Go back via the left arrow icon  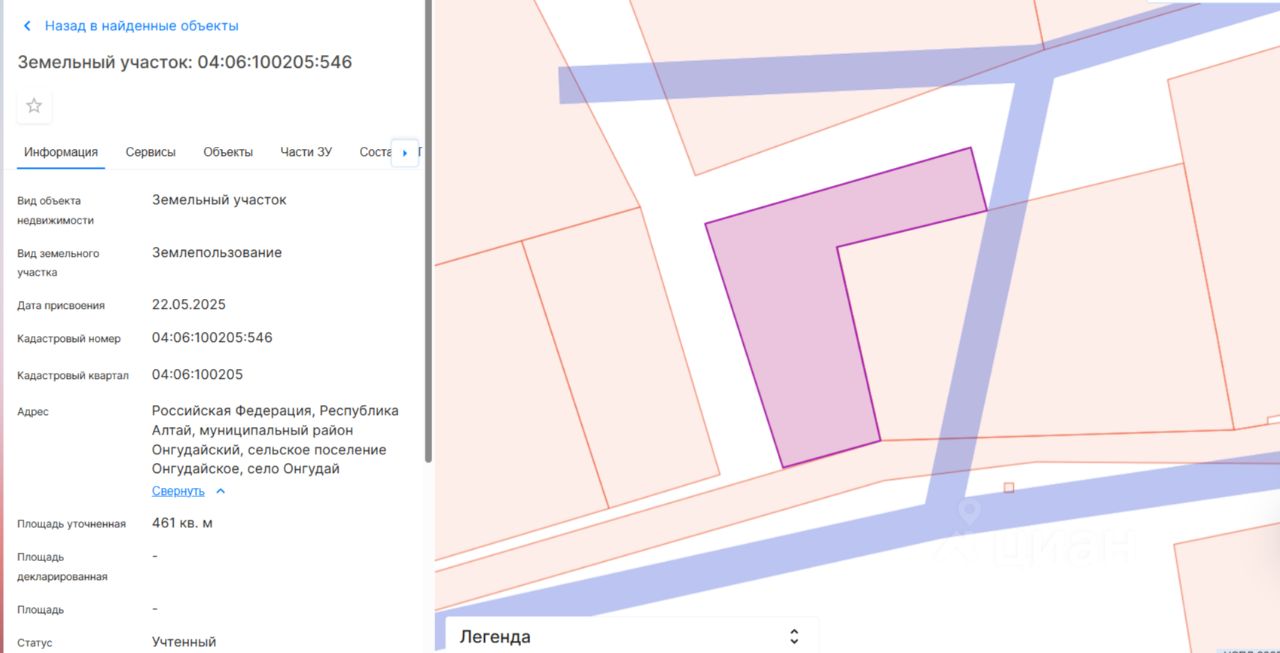27,26
